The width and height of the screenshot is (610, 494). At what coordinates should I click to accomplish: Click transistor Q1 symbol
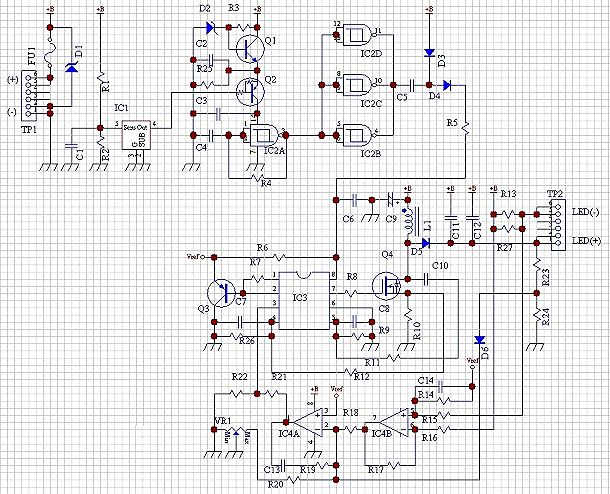pos(251,49)
